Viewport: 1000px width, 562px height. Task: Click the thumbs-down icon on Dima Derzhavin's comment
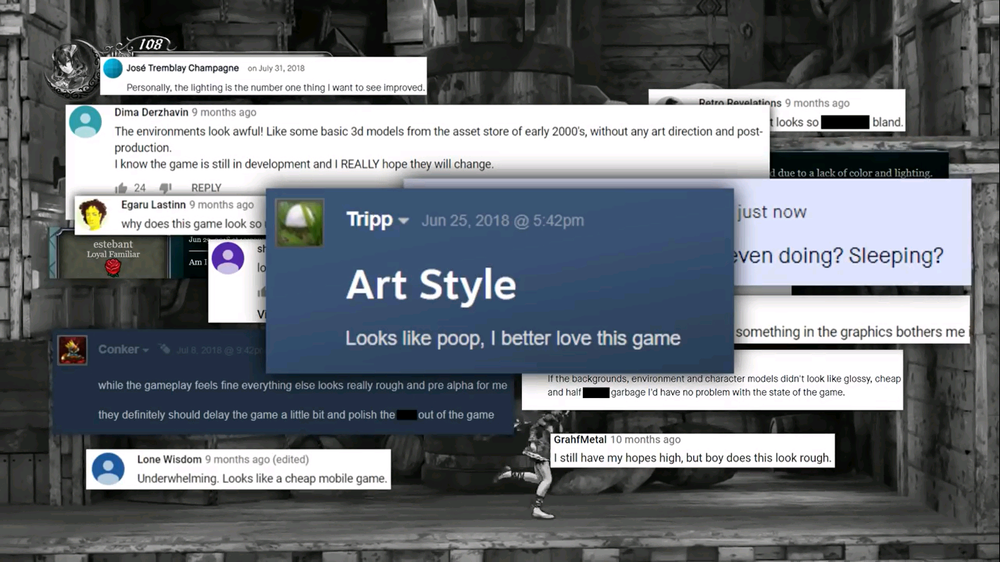coord(166,188)
